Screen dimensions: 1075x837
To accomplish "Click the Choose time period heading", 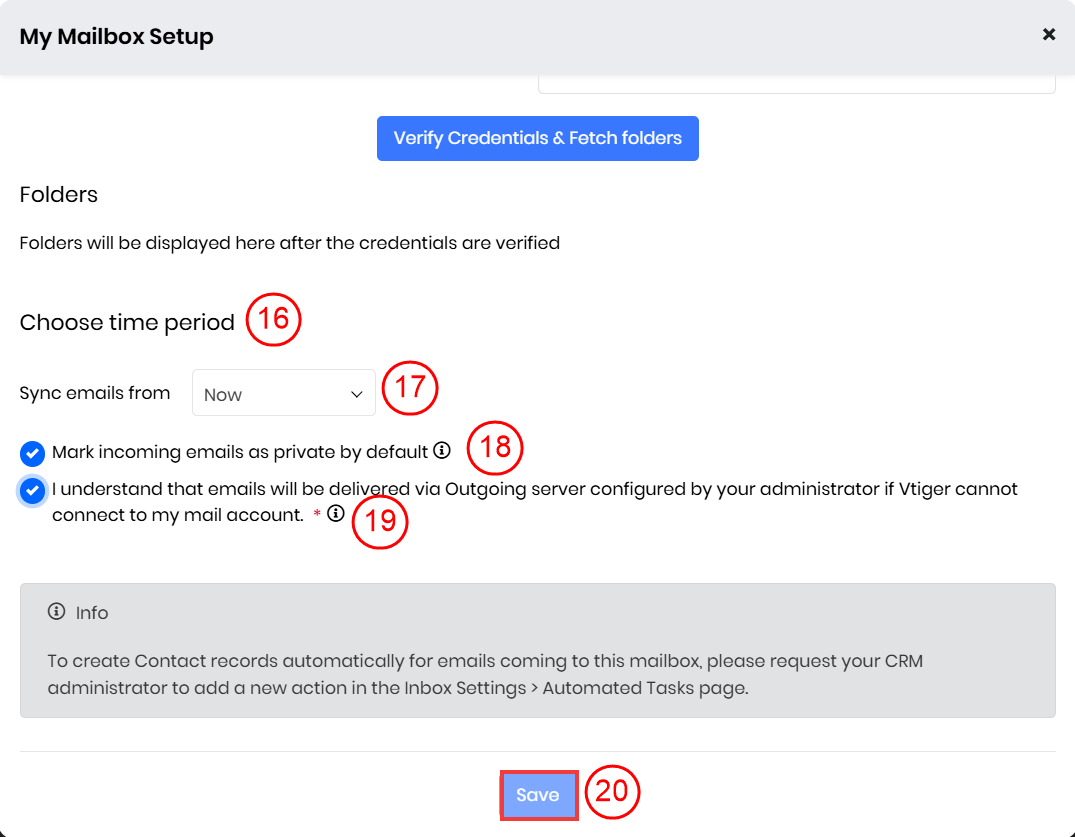I will click(127, 322).
